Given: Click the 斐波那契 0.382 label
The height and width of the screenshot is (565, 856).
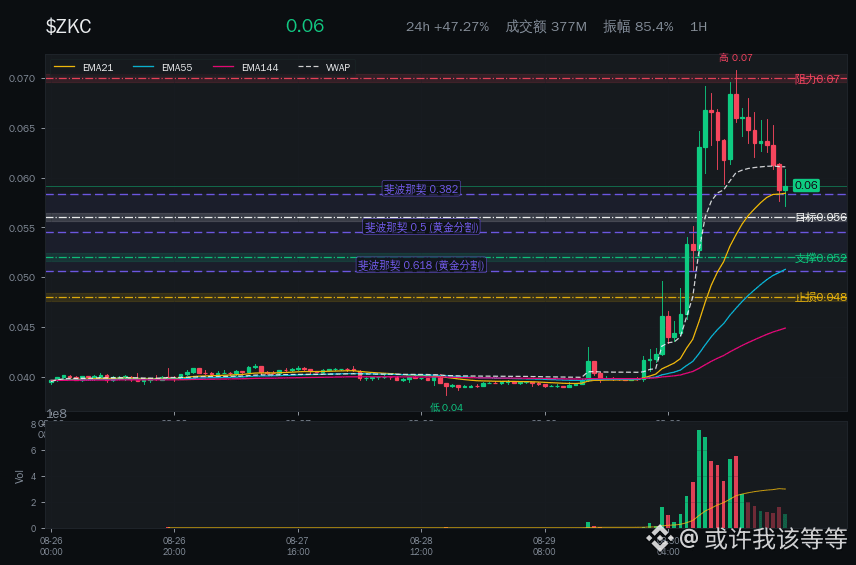Looking at the screenshot, I should [421, 189].
